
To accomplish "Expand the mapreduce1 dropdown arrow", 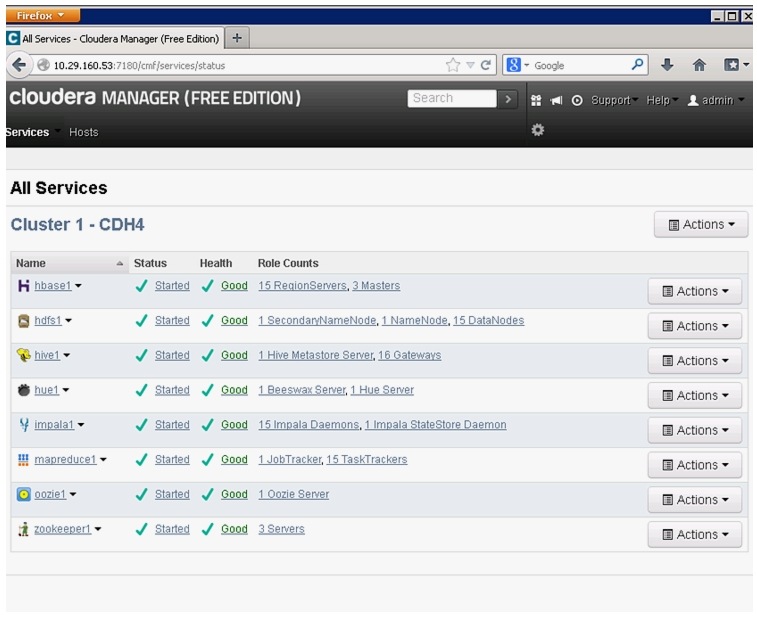I will tap(103, 460).
